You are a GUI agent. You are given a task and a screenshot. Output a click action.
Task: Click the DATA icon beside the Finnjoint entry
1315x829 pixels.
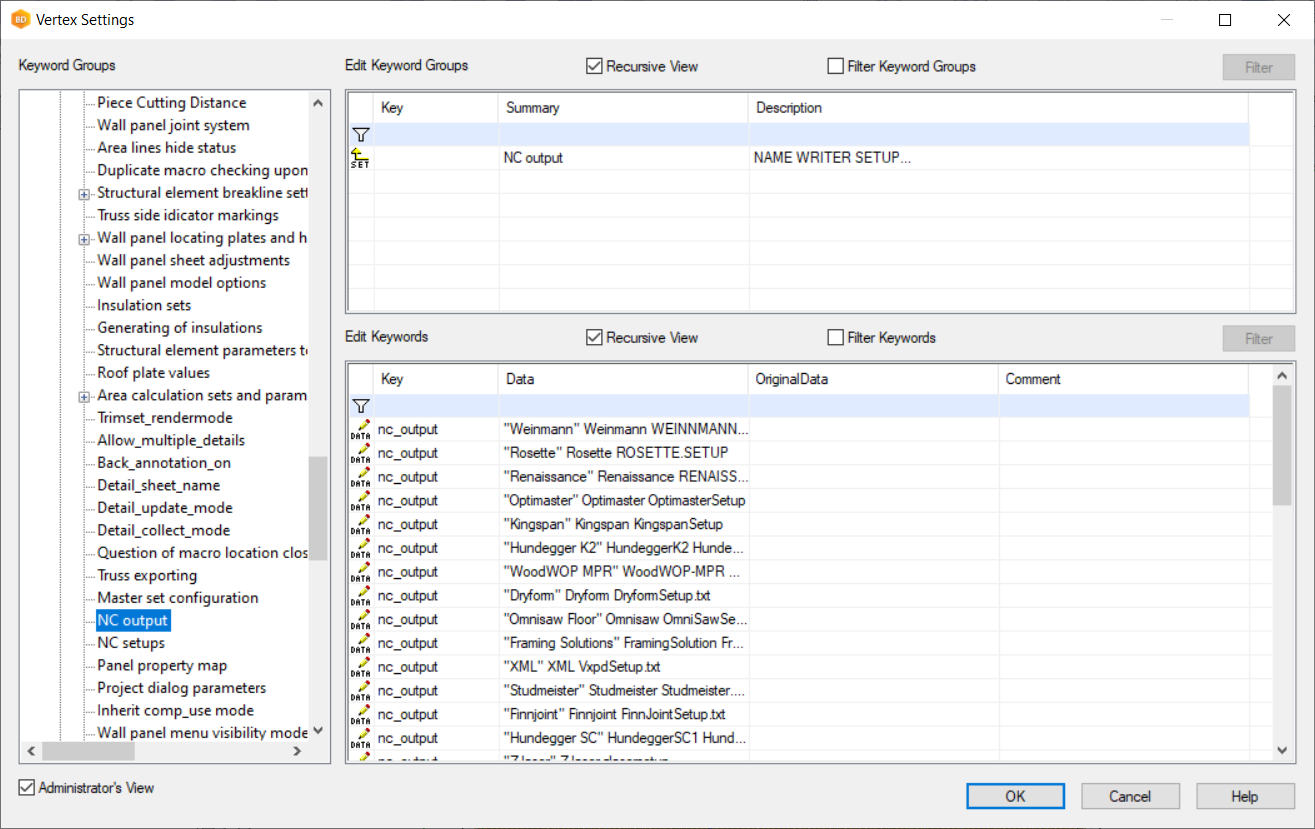[x=361, y=715]
